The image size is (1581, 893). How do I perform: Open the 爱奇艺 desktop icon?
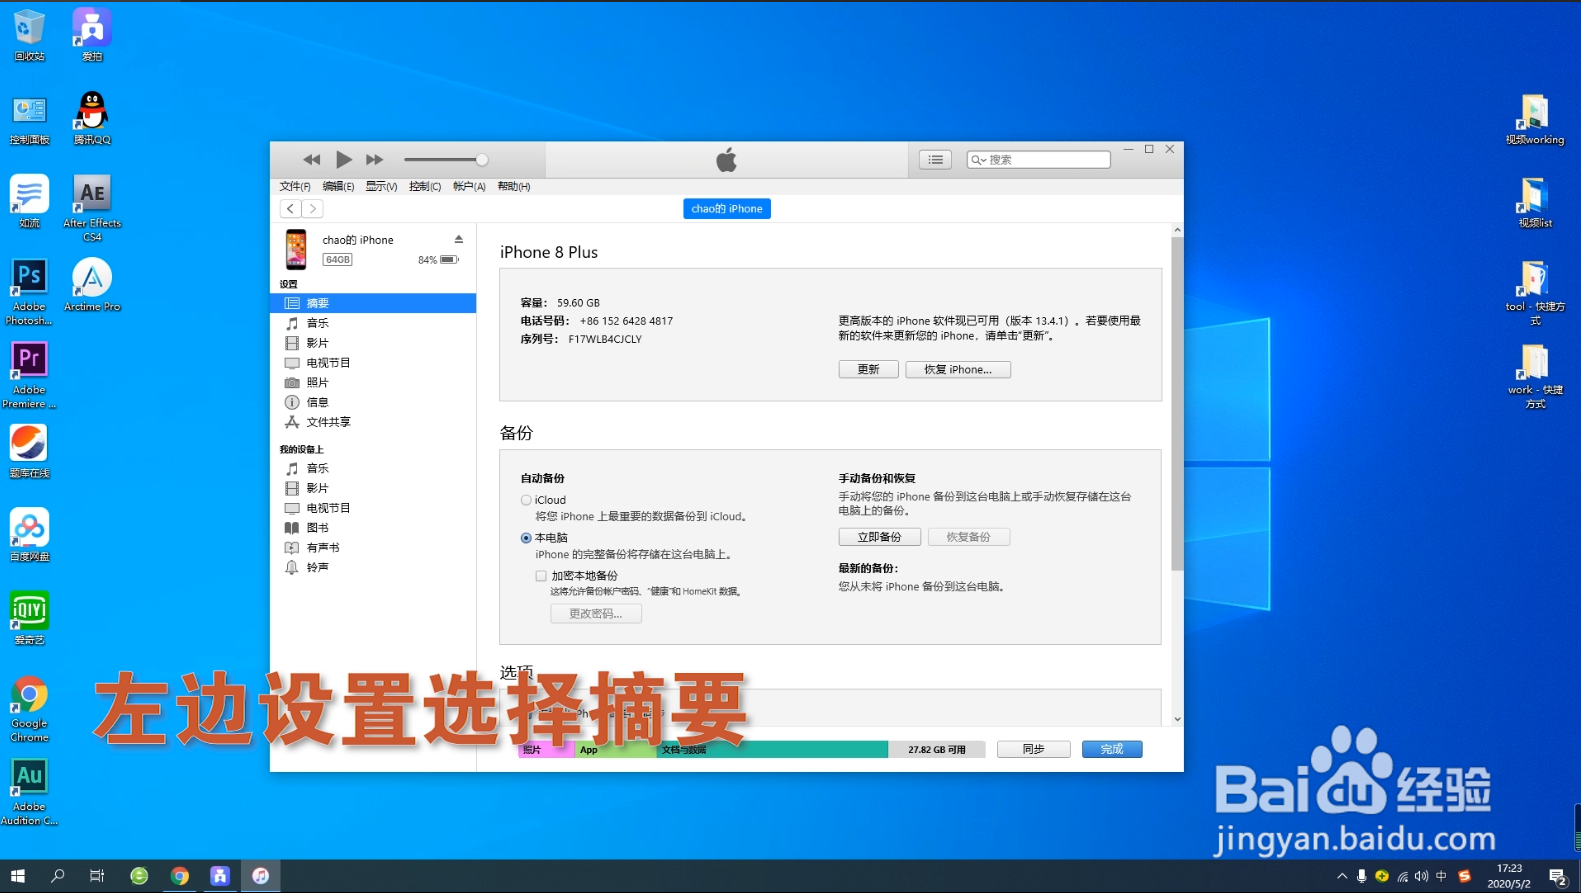pos(29,618)
